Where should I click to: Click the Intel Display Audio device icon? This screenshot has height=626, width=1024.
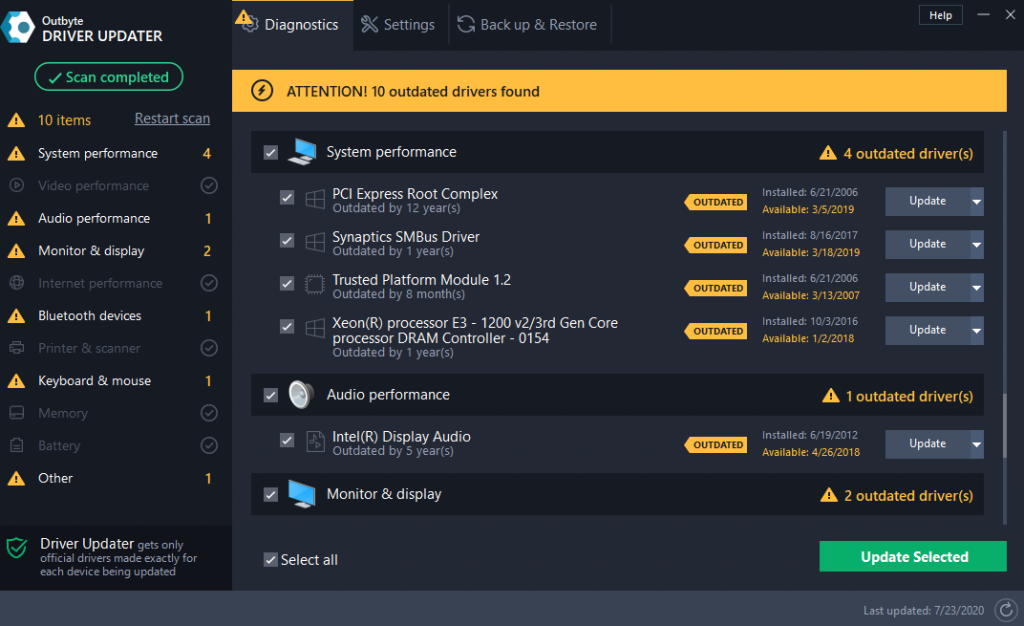pos(315,443)
